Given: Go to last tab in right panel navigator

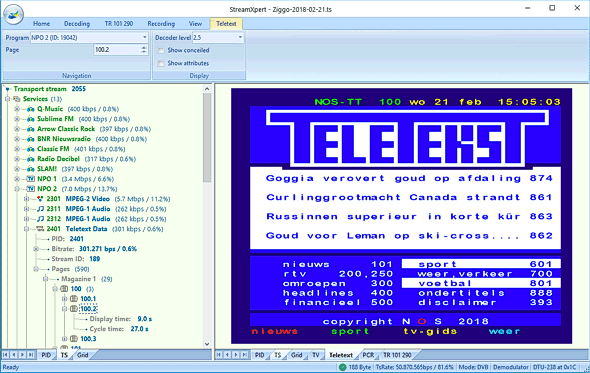Looking at the screenshot, I should (245, 355).
